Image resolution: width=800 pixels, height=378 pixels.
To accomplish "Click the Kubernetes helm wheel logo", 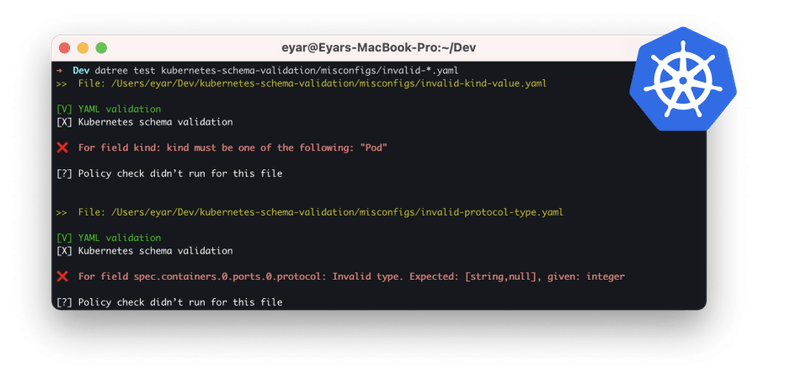I will [683, 79].
